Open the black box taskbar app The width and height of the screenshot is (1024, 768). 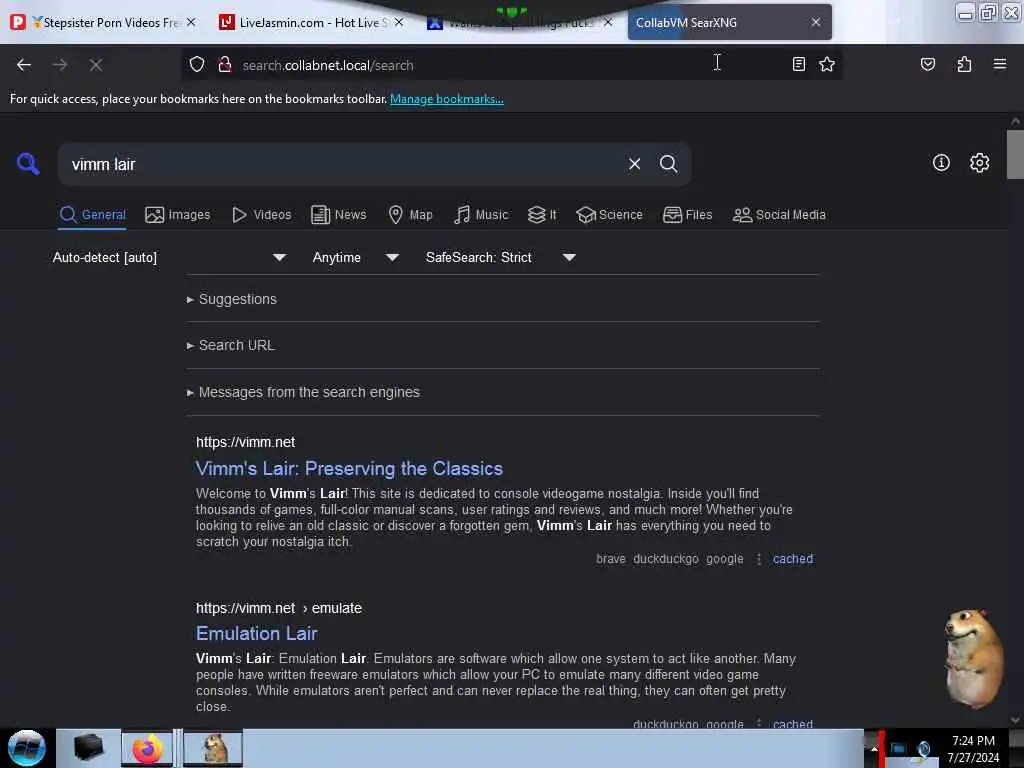pos(88,748)
